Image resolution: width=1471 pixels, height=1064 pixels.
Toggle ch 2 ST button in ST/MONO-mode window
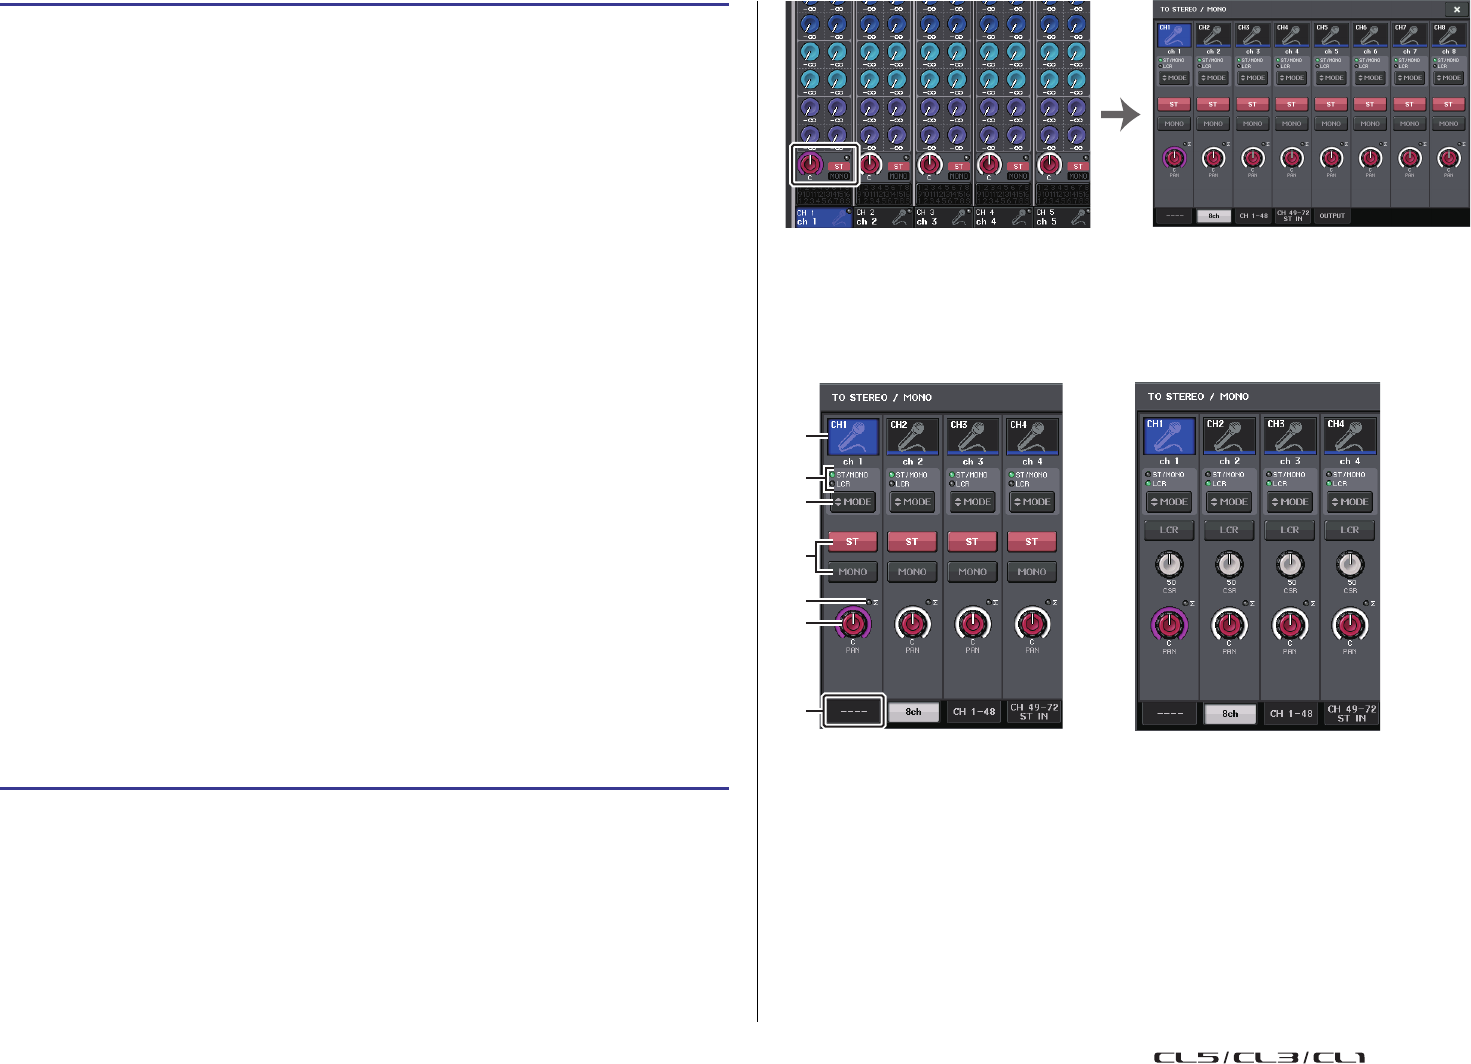click(x=913, y=541)
